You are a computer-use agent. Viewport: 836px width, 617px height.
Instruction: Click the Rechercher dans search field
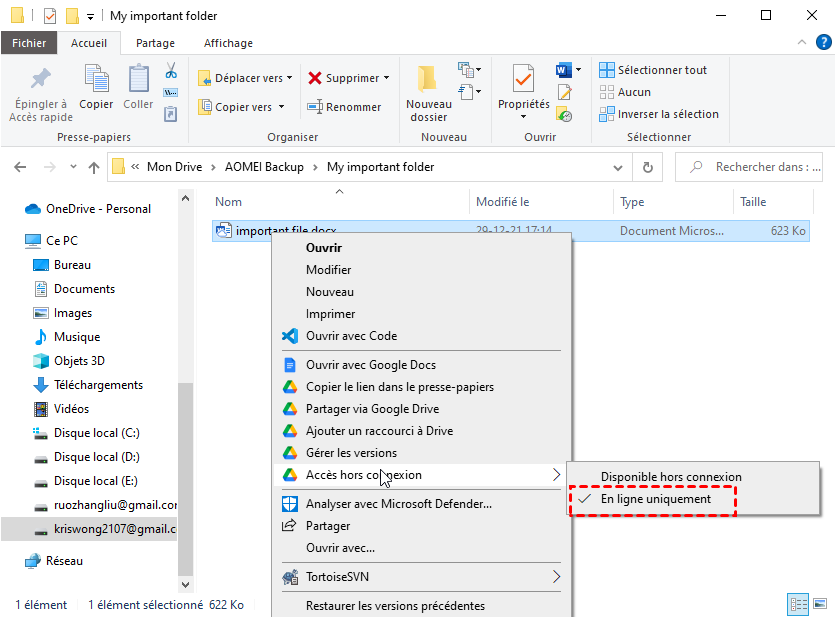pos(749,167)
